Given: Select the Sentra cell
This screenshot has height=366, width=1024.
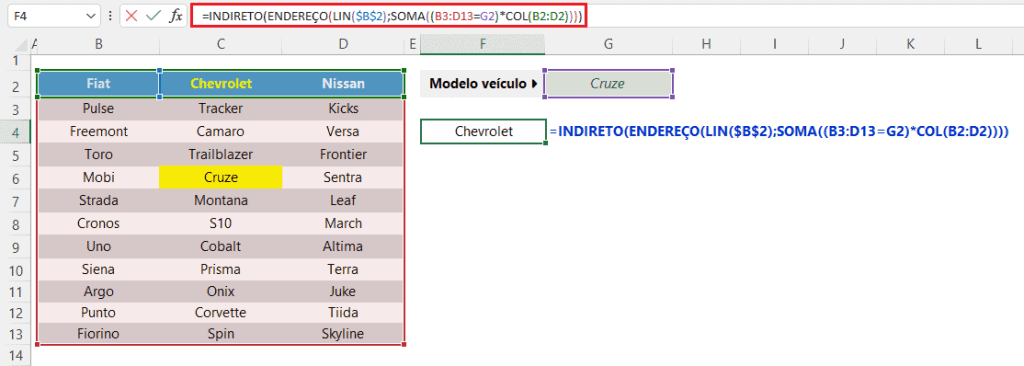Looking at the screenshot, I should tap(344, 178).
